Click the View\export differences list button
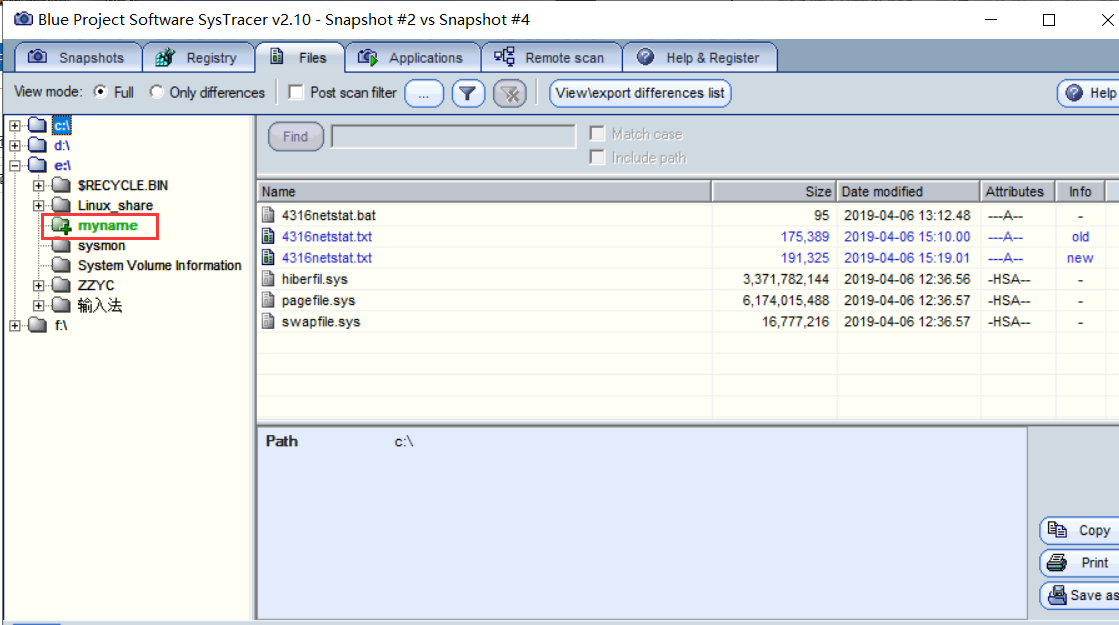The image size is (1119, 625). 640,93
